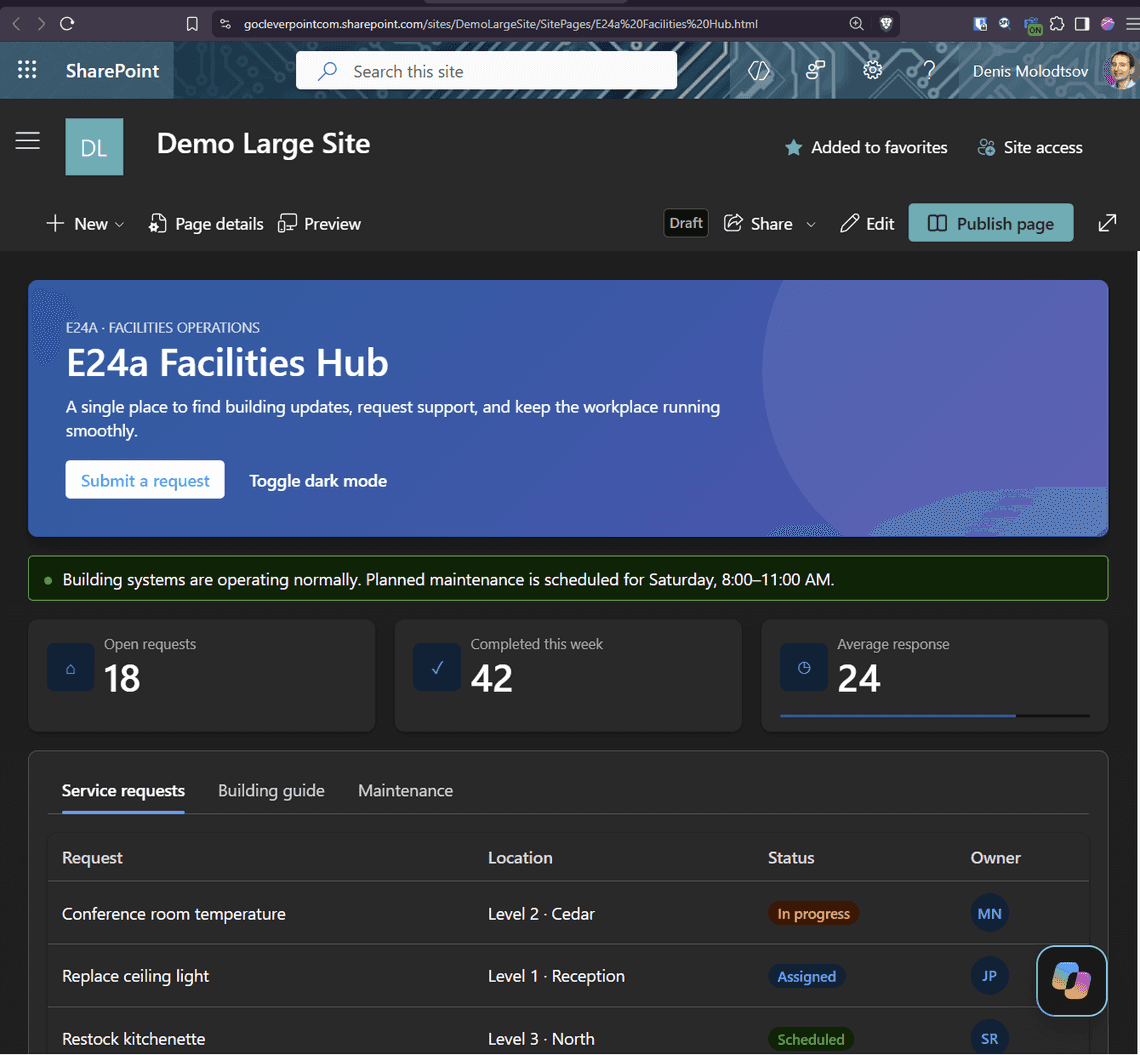
Task: Click the MN owner avatar
Action: click(989, 914)
